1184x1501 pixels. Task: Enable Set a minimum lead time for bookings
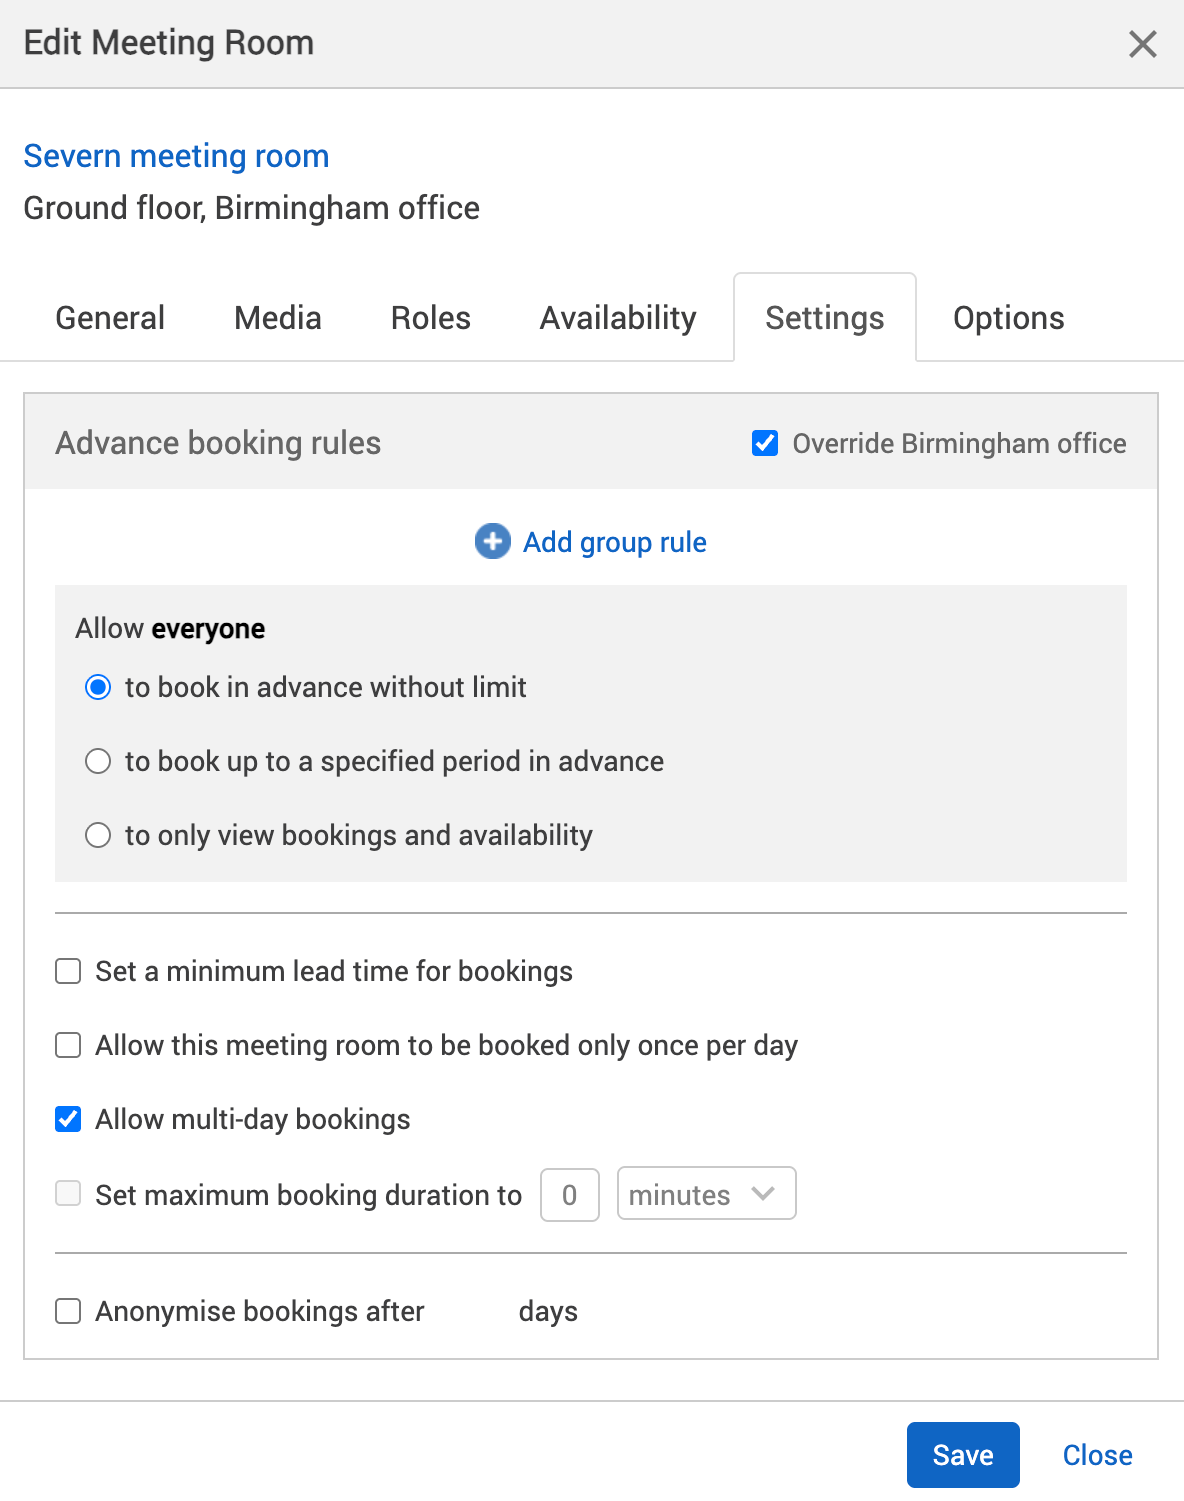point(67,970)
